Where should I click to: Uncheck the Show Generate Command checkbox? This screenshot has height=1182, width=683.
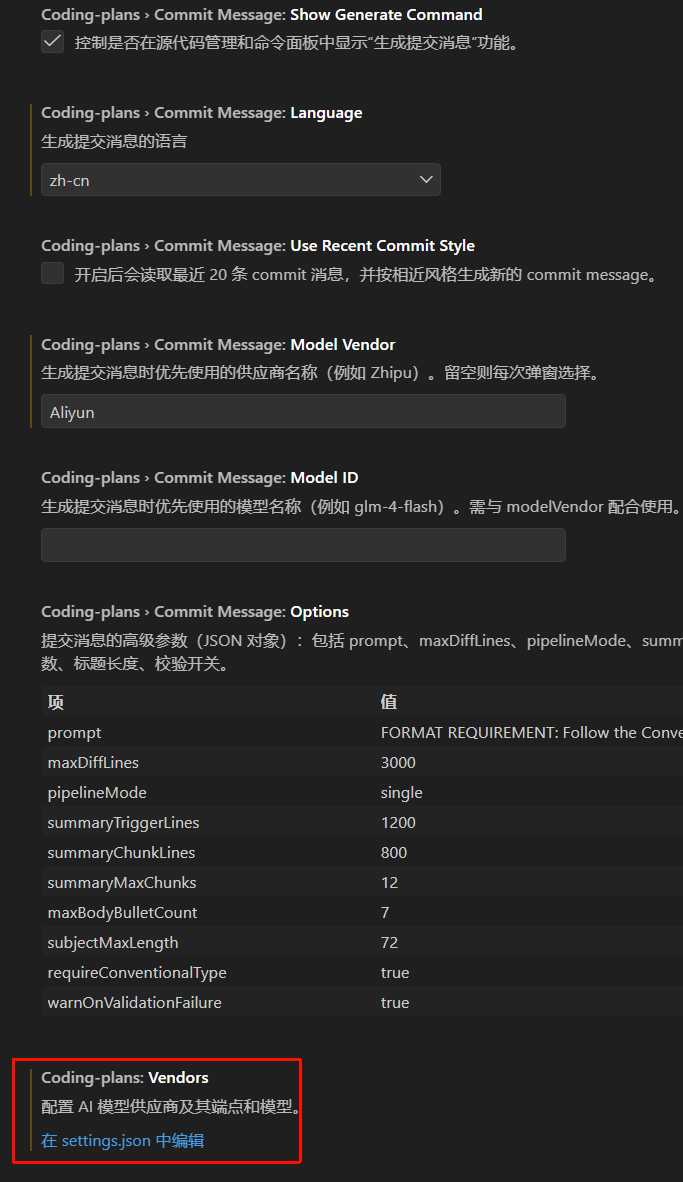(53, 42)
